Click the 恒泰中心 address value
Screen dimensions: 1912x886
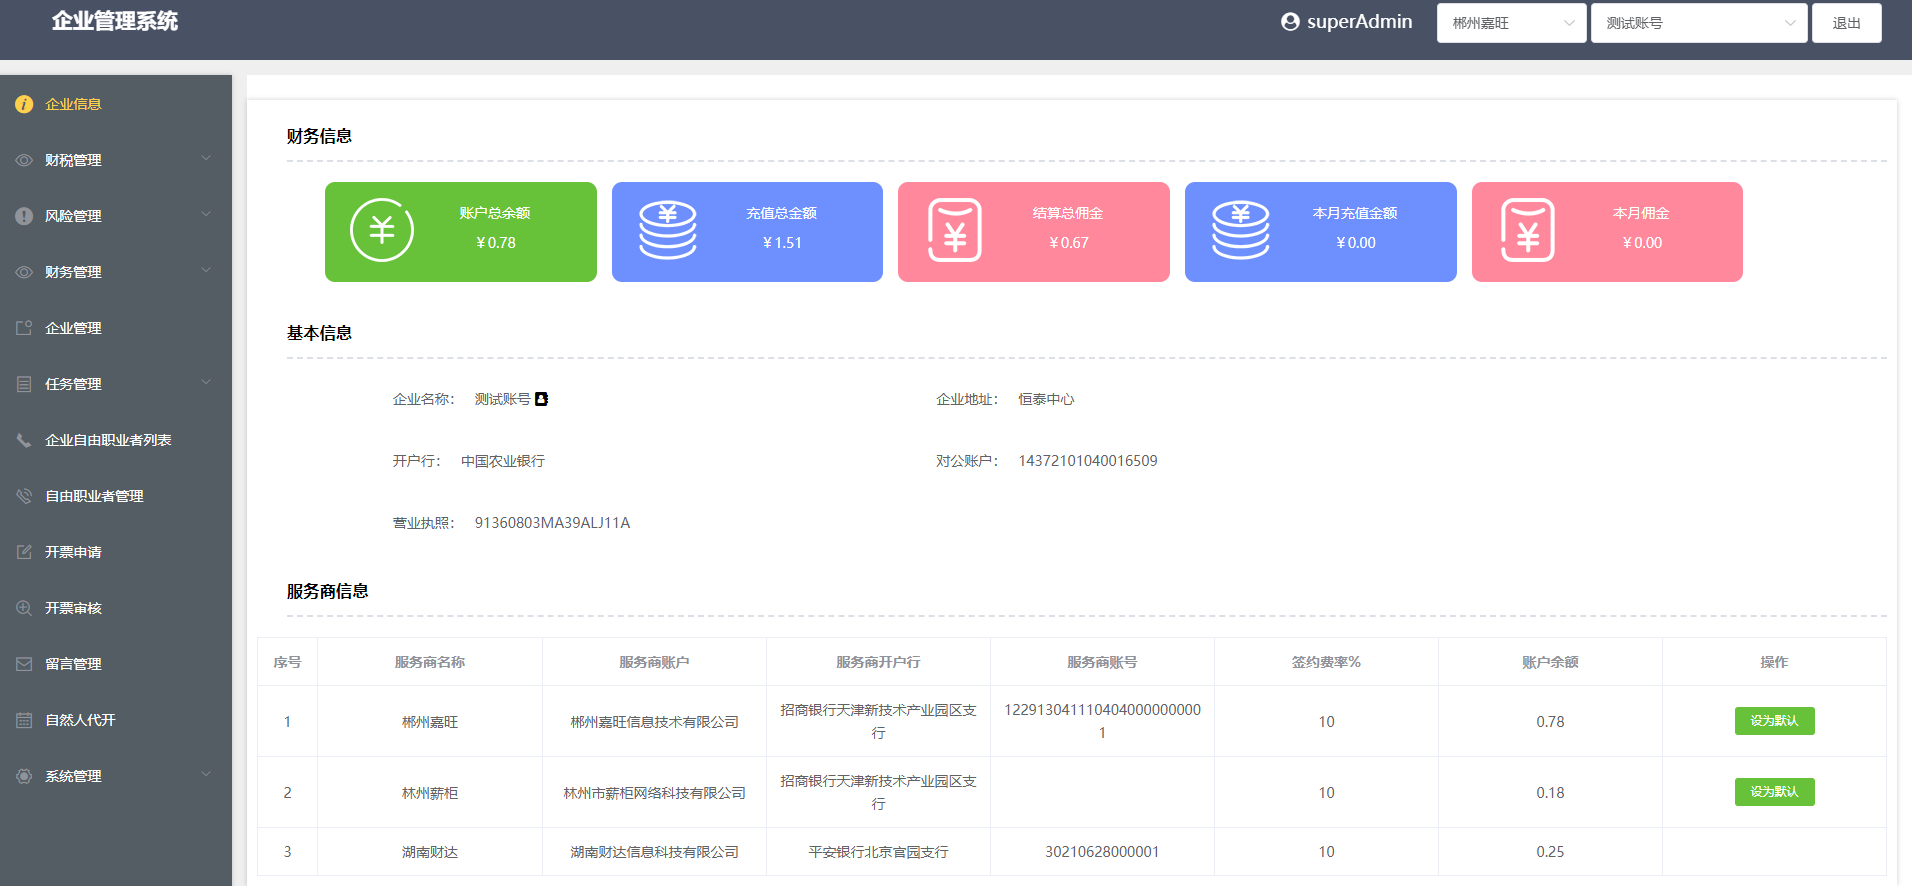tap(1046, 399)
